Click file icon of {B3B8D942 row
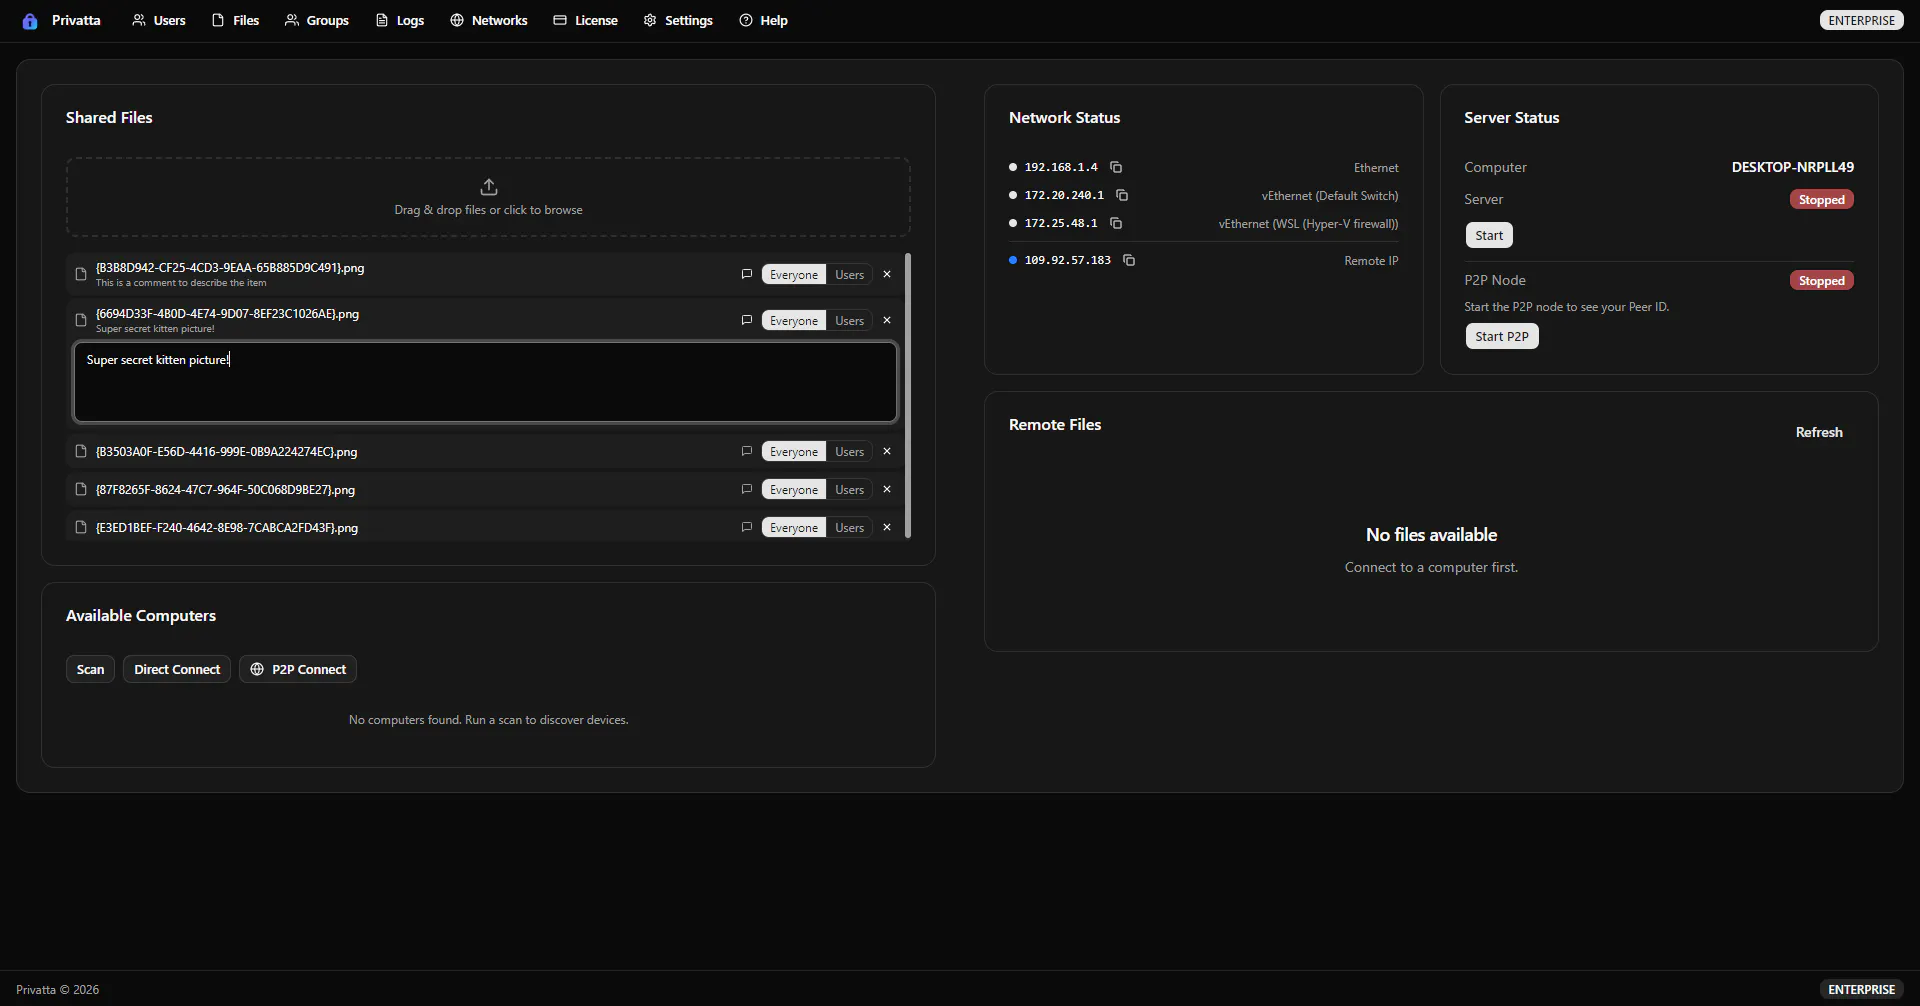This screenshot has height=1006, width=1920. click(x=81, y=274)
